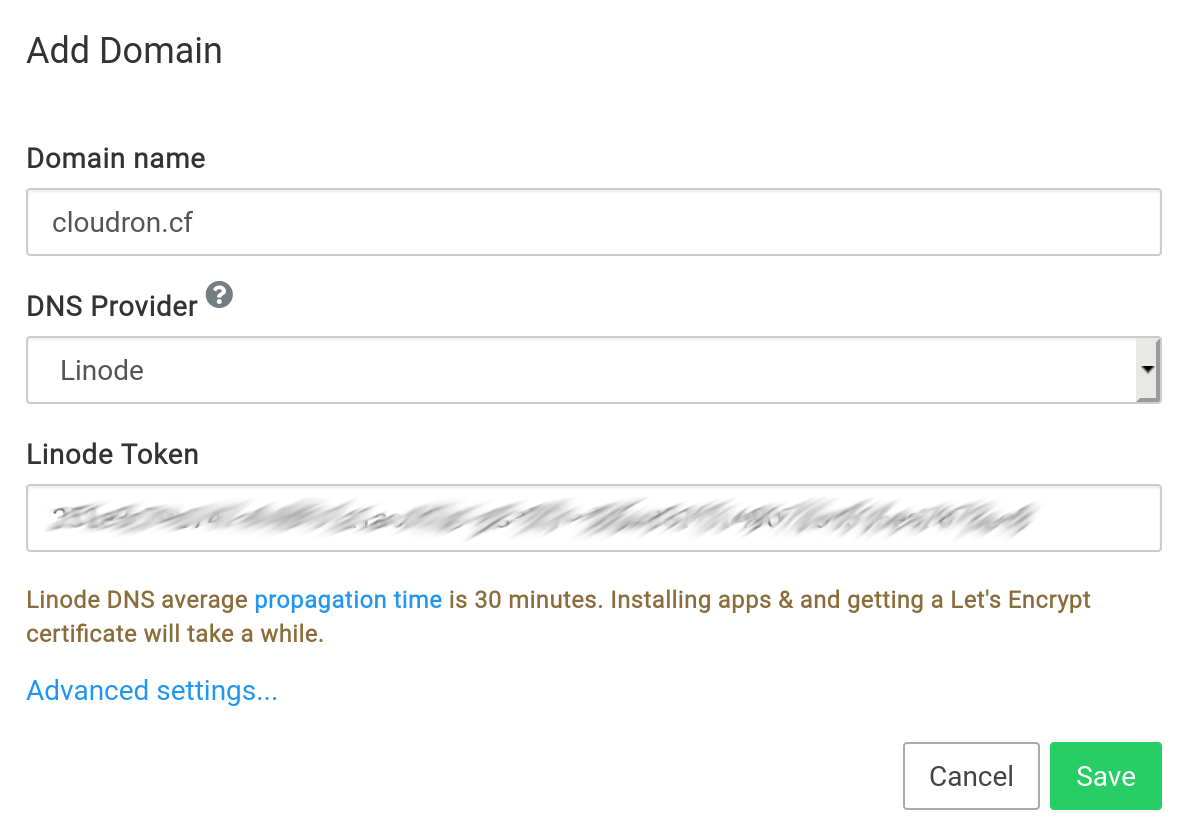Click the DNS Provider dropdown arrow
Image resolution: width=1186 pixels, height=834 pixels.
pyautogui.click(x=1148, y=370)
